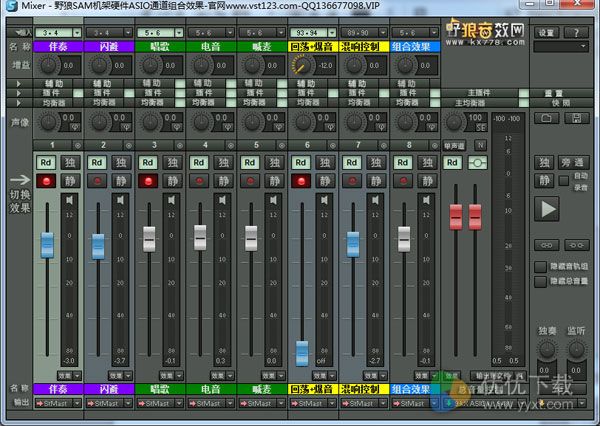Mute the 电音 channel
Image resolution: width=600 pixels, height=426 pixels.
pyautogui.click(x=223, y=181)
